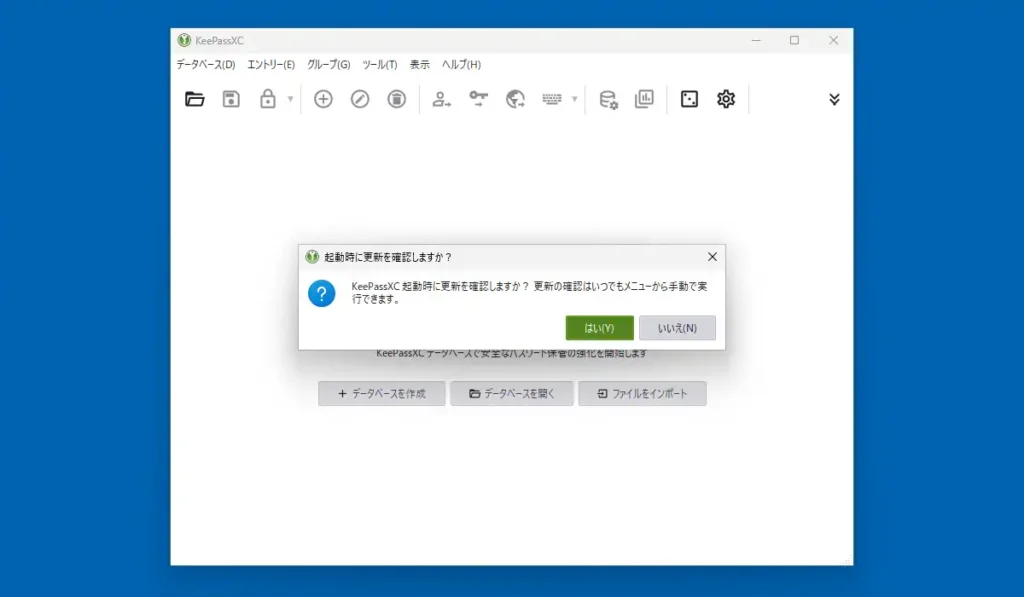Open the 表示 menu
Image resolution: width=1024 pixels, height=597 pixels.
tap(419, 65)
